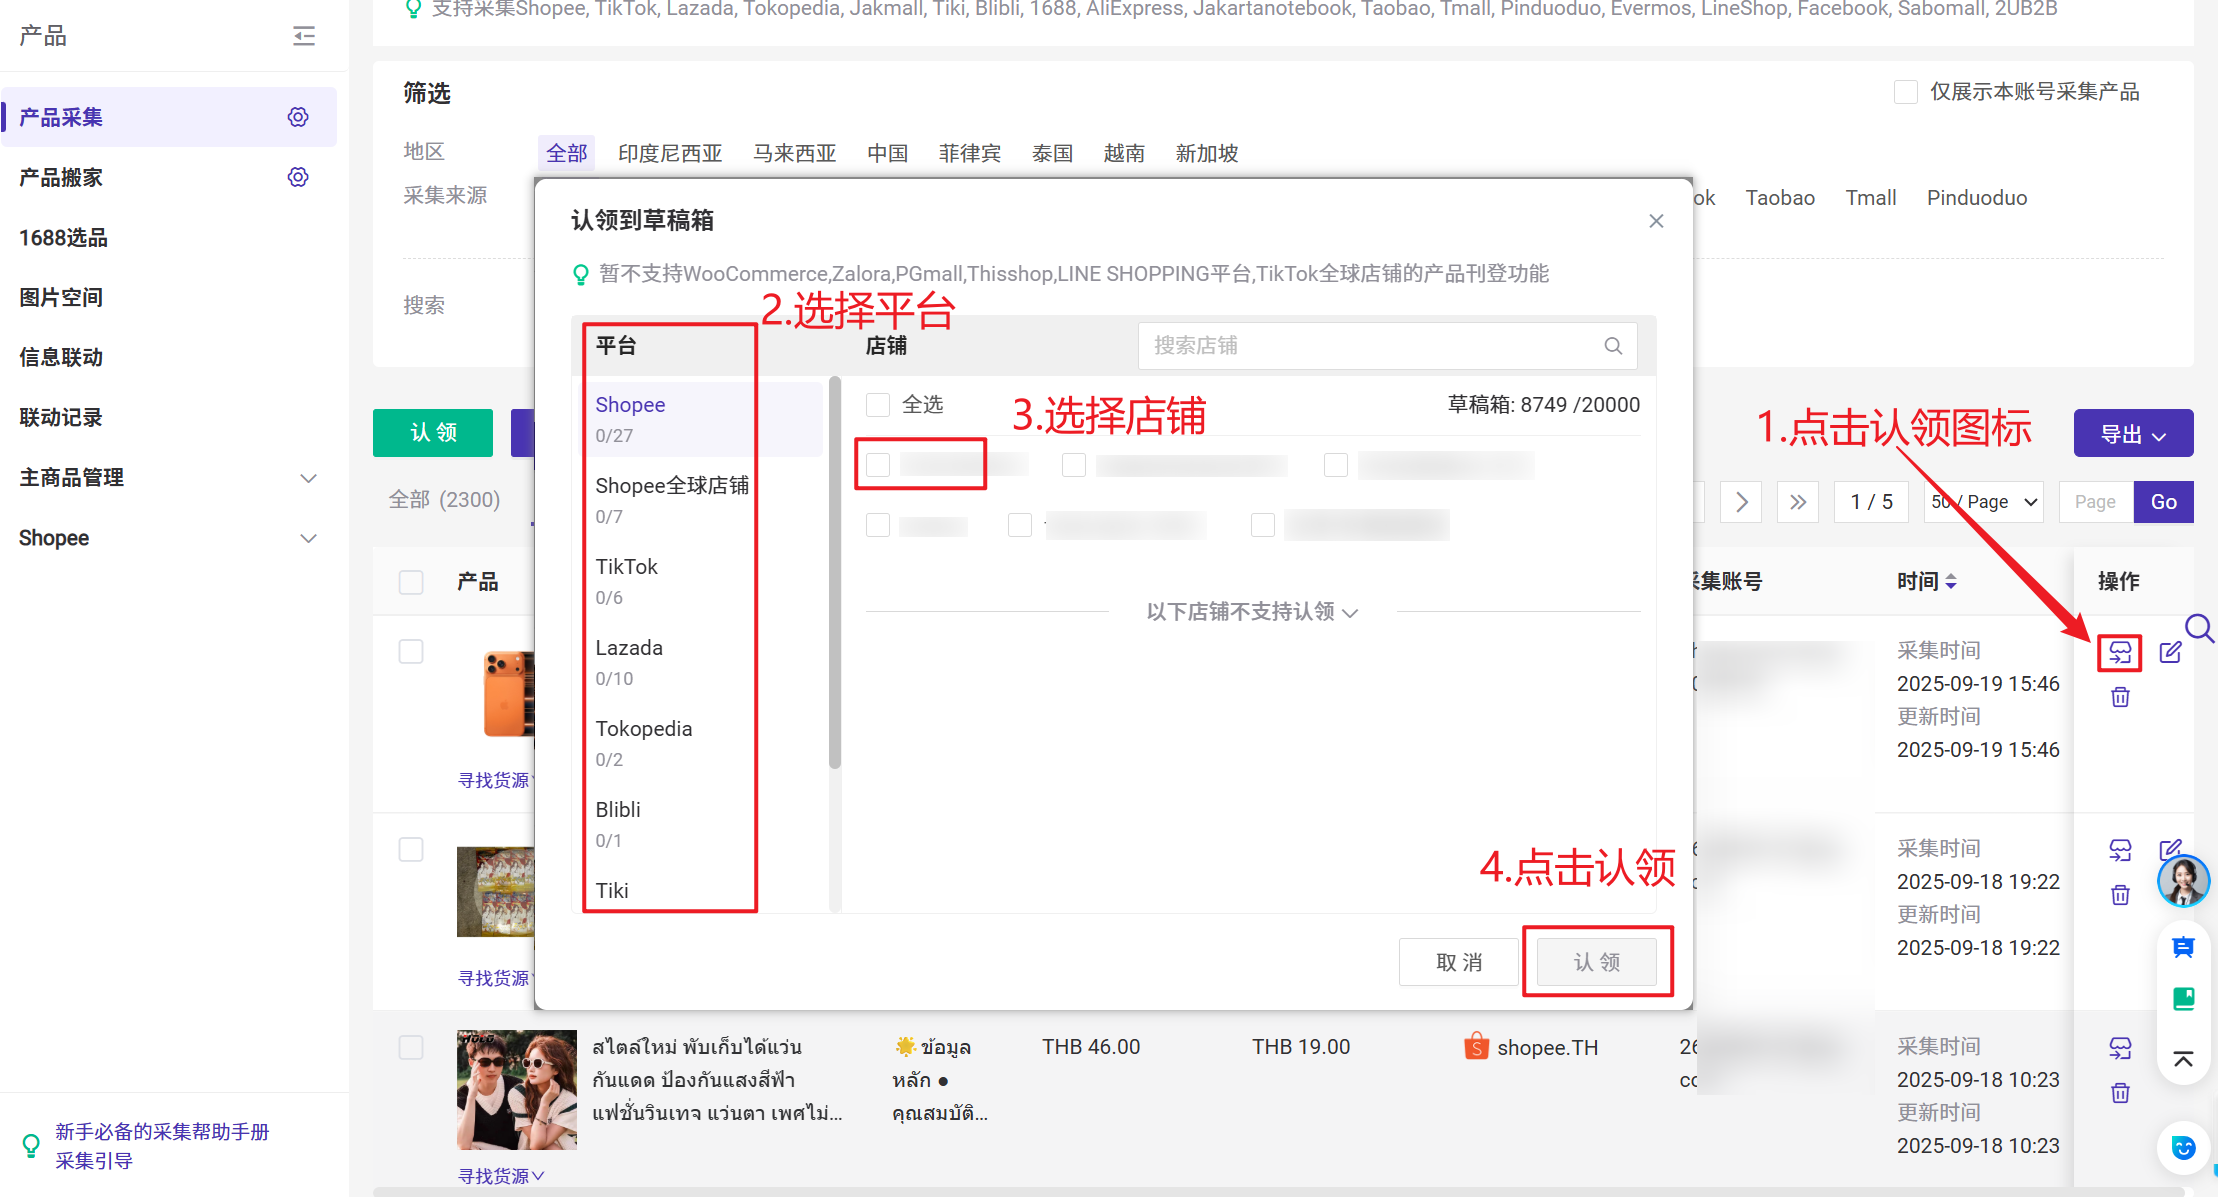The width and height of the screenshot is (2218, 1197).
Task: Click the scroll-to-top arrow icon
Action: click(2183, 1060)
